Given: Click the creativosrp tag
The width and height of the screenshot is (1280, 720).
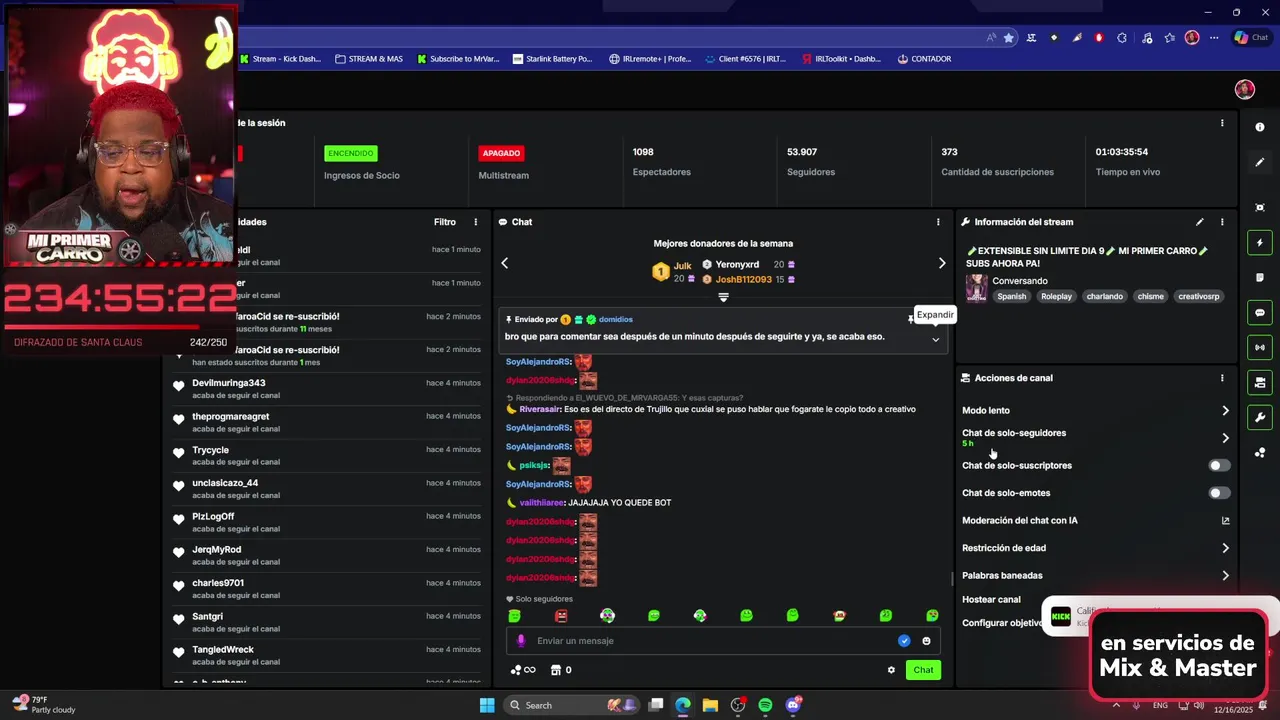Looking at the screenshot, I should coord(1198,297).
